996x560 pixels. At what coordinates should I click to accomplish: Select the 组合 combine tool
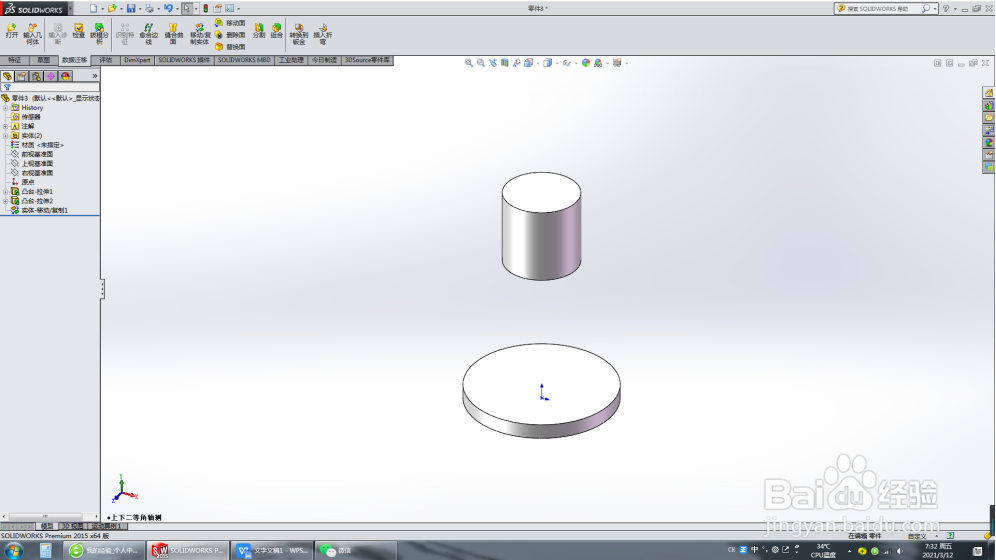point(276,31)
